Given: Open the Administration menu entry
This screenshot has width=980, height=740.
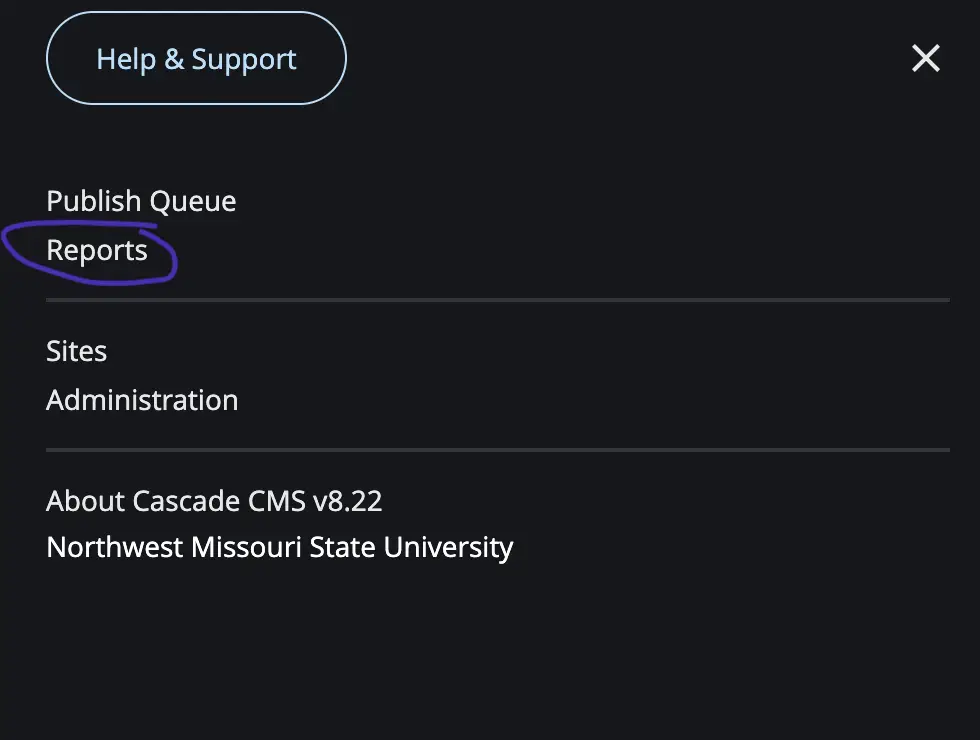Looking at the screenshot, I should 142,400.
